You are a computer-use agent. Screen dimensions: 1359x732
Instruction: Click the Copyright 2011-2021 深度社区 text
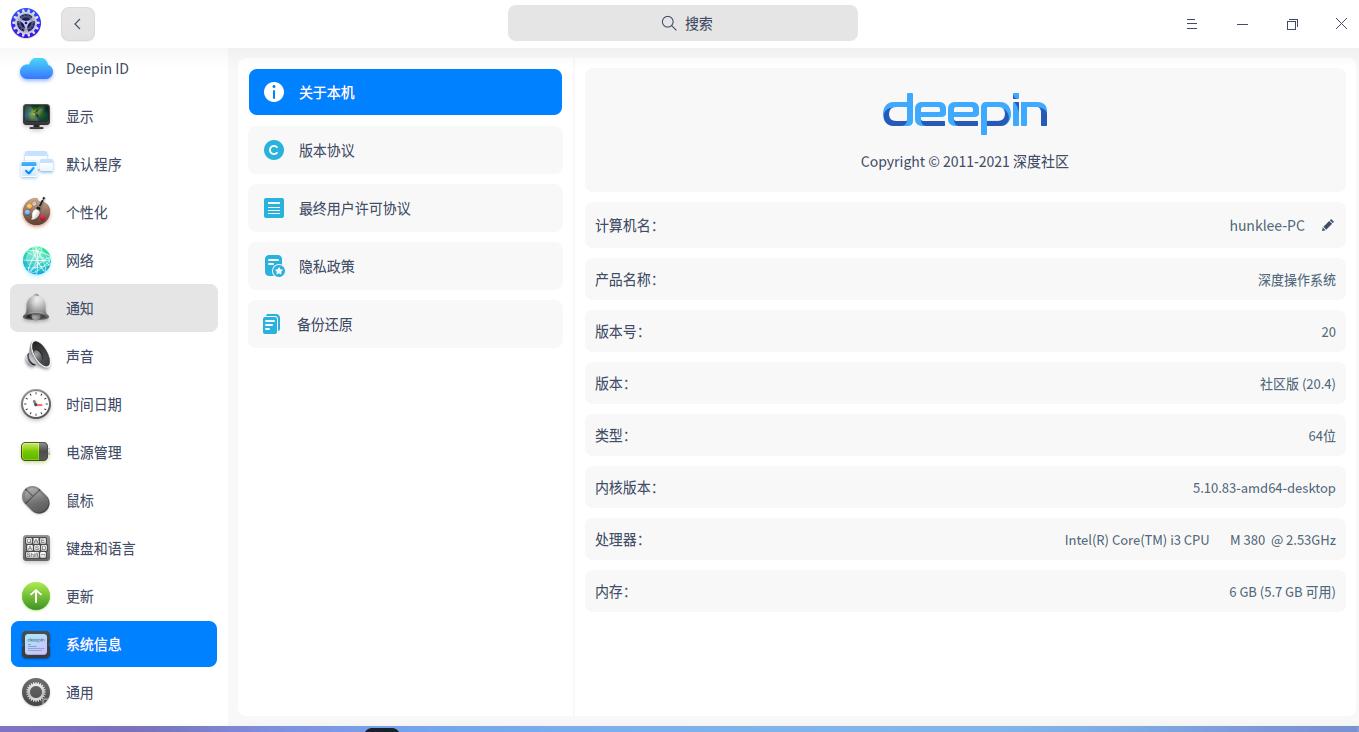tap(965, 162)
